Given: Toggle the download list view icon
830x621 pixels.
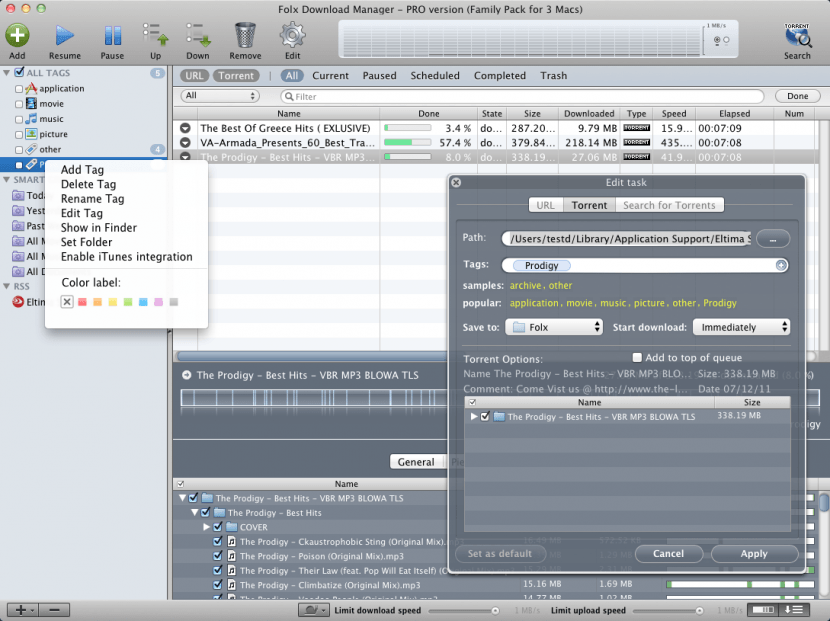Looking at the screenshot, I should (795, 610).
